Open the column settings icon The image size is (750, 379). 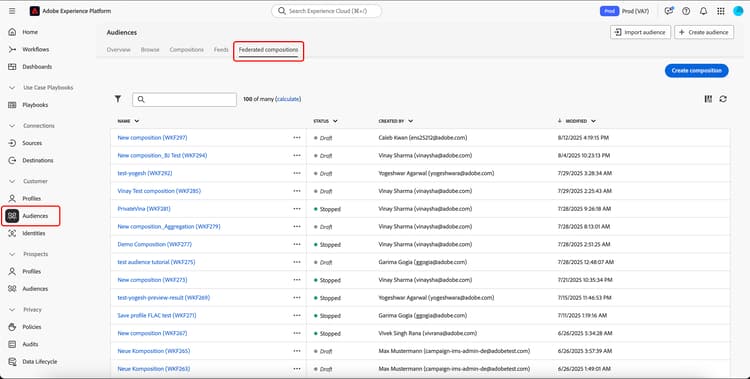pos(708,99)
